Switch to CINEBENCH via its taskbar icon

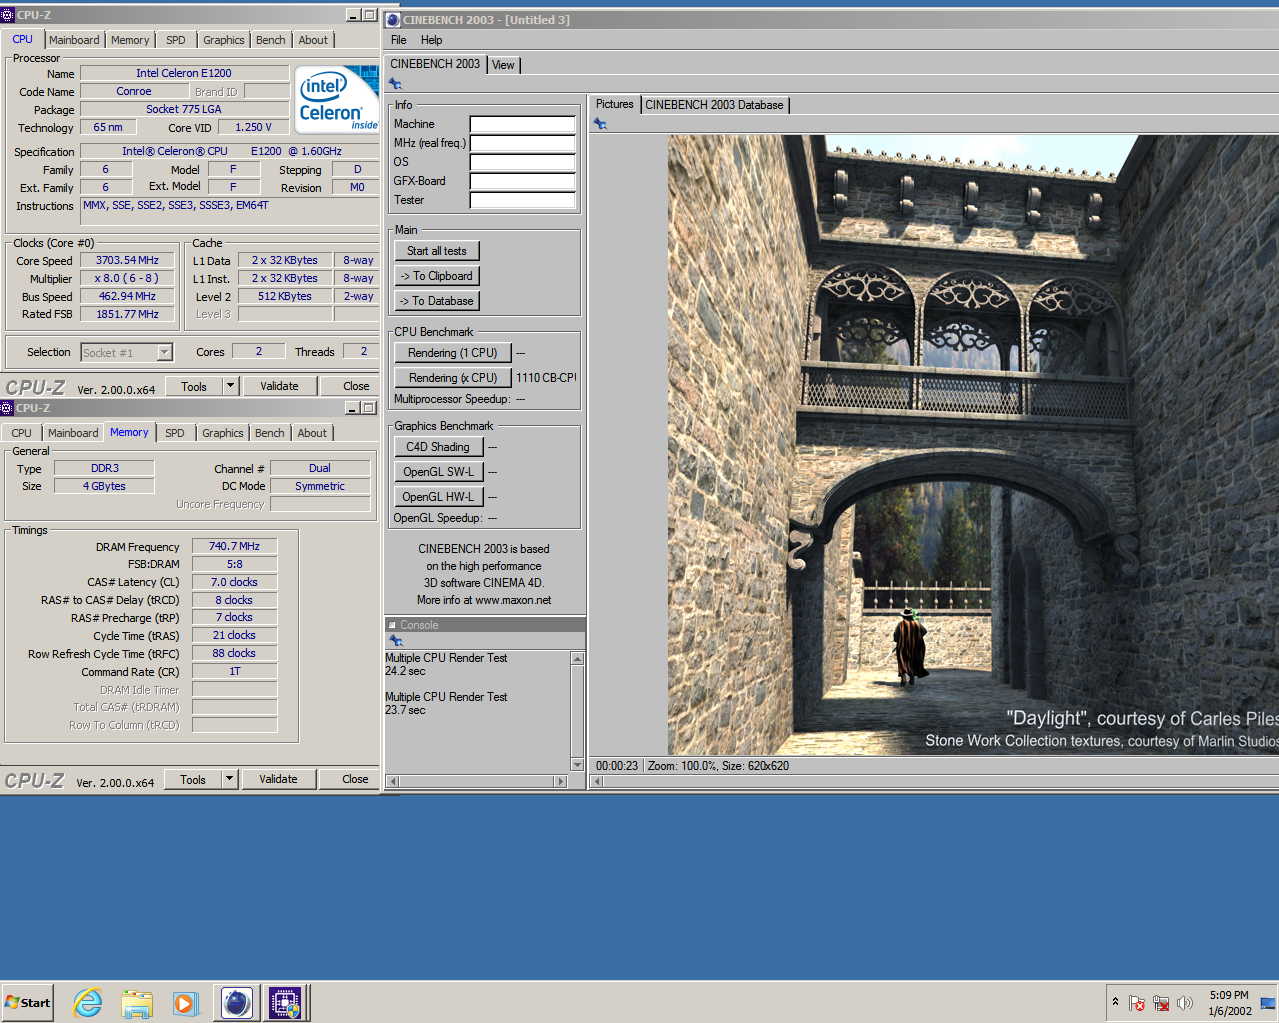pyautogui.click(x=237, y=1002)
